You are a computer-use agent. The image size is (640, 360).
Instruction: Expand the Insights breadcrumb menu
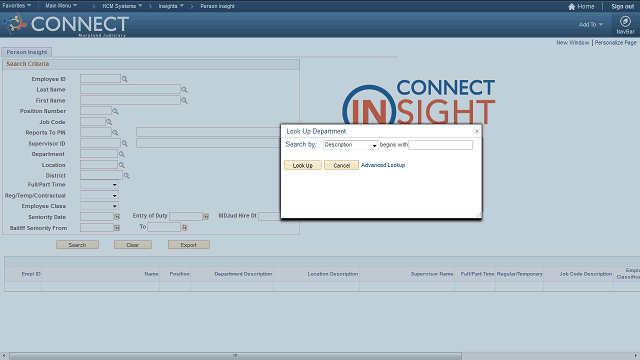click(171, 6)
